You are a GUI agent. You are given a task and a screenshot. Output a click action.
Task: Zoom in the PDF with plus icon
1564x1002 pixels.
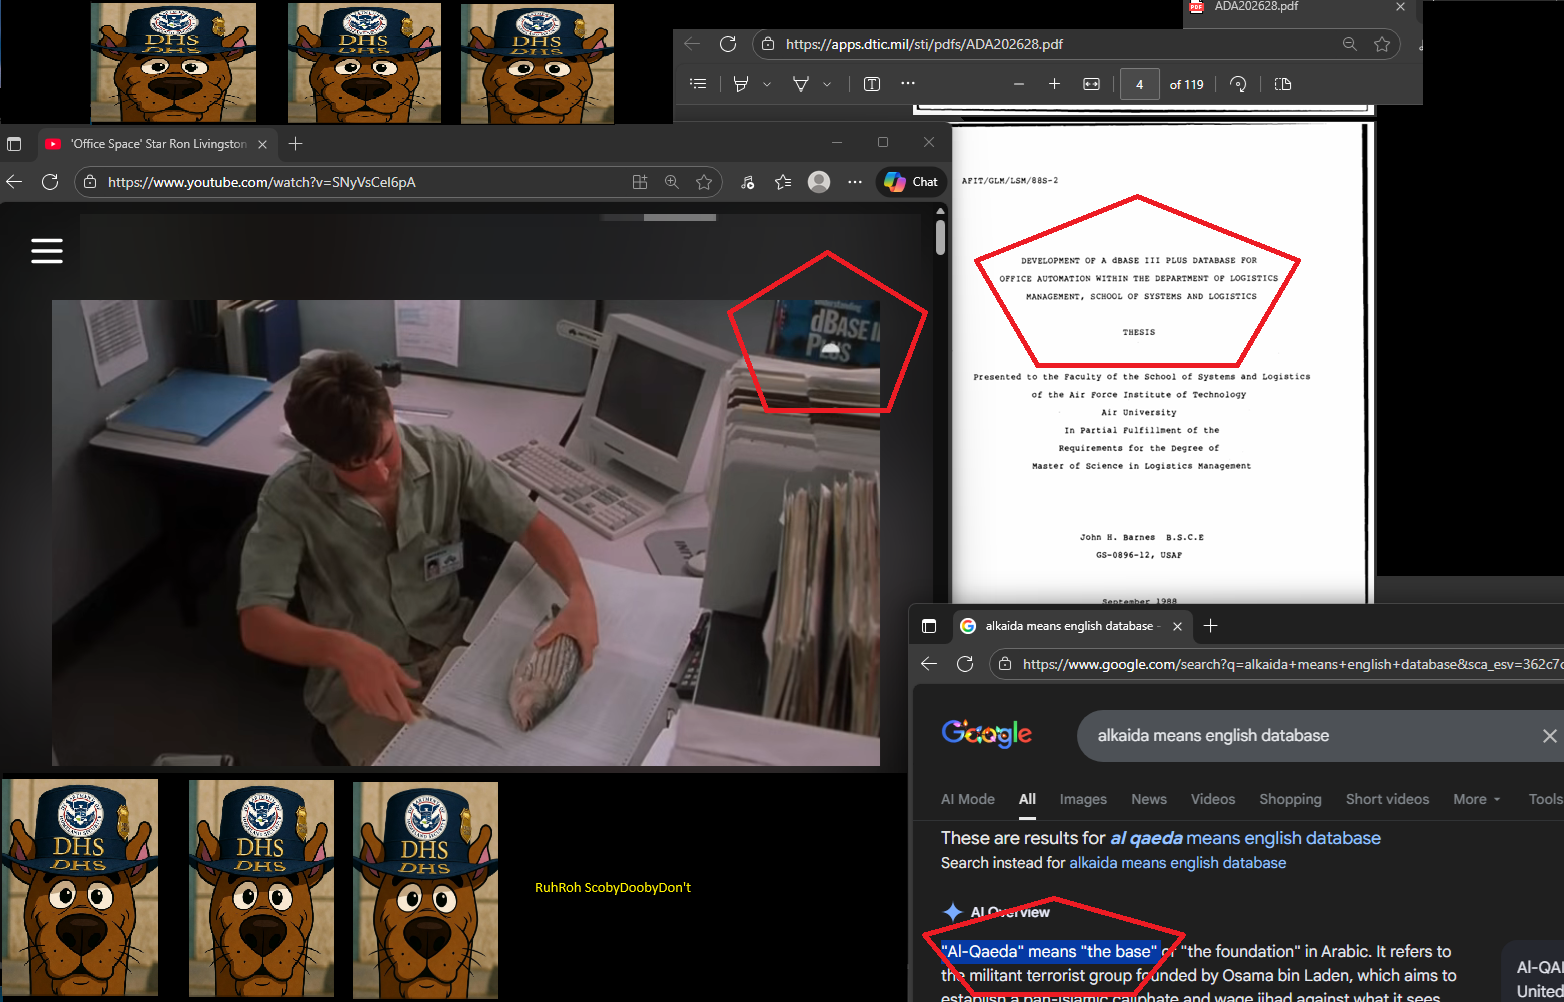1054,84
